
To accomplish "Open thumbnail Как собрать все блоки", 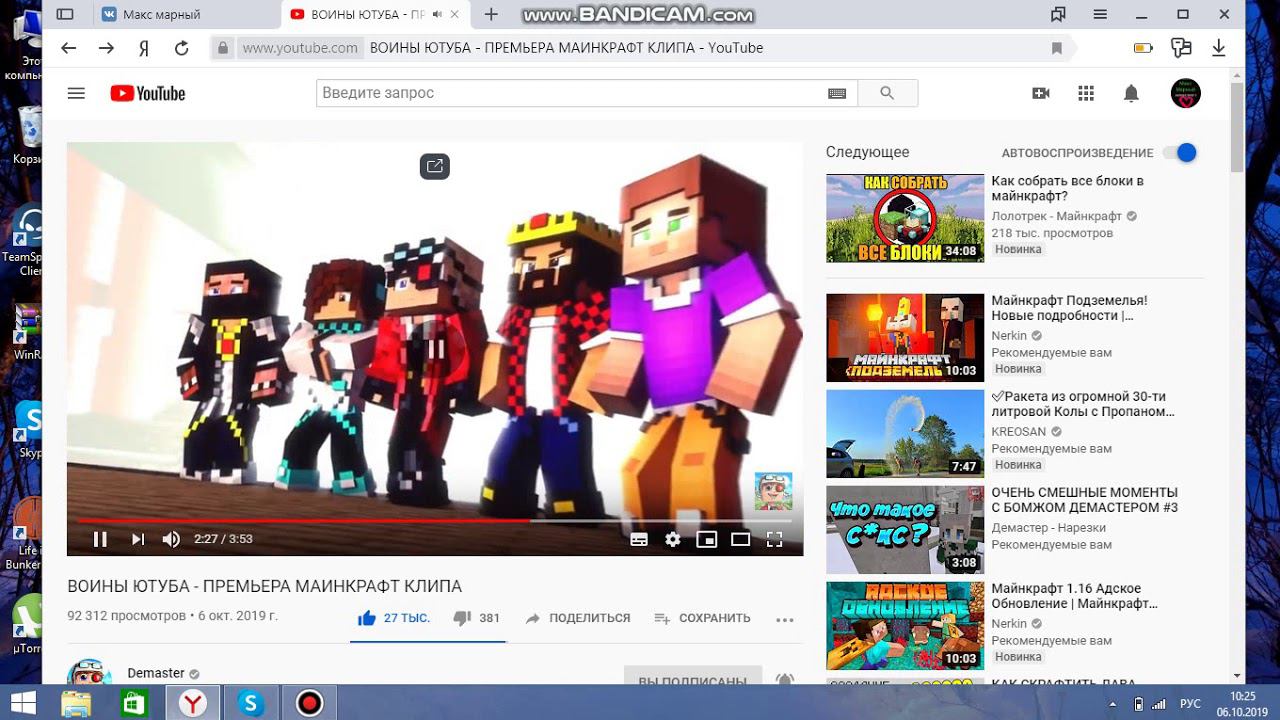I will [905, 218].
